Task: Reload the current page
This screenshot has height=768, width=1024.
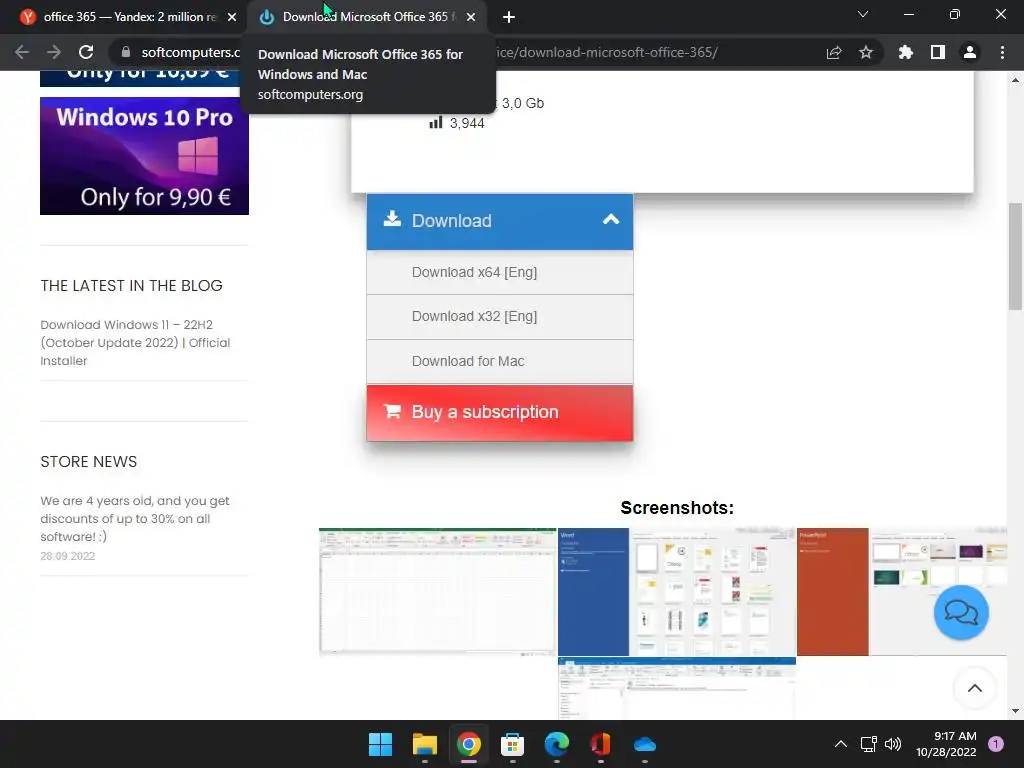Action: pyautogui.click(x=86, y=52)
